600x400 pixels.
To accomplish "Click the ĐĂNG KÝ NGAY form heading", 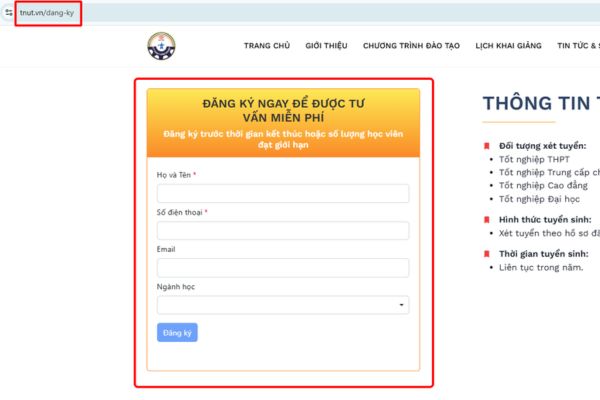I will [283, 110].
